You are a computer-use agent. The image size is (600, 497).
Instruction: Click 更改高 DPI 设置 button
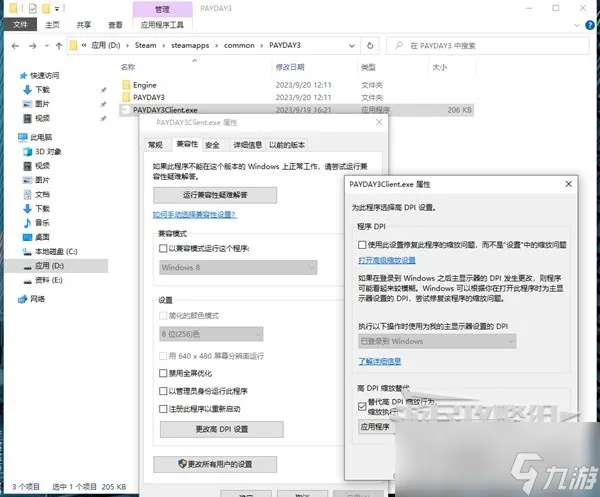[222, 429]
